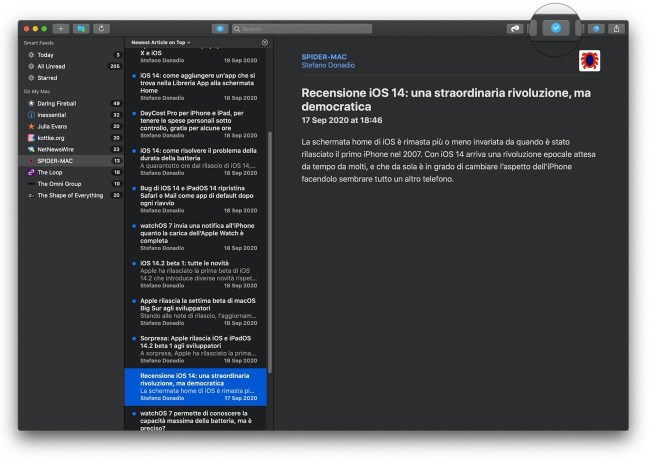649x461 pixels.
Task: Open the NetNewsWire feed
Action: tap(72, 149)
